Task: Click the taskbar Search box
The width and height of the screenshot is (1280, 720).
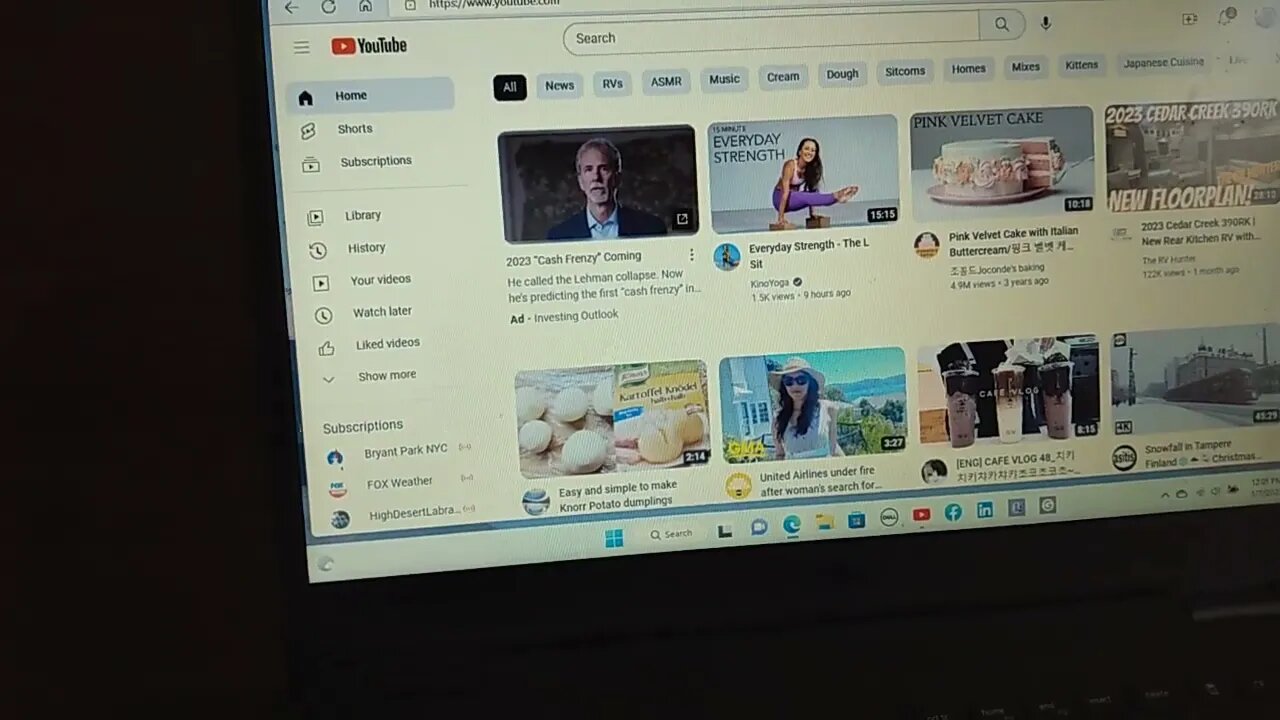Action: coord(671,534)
